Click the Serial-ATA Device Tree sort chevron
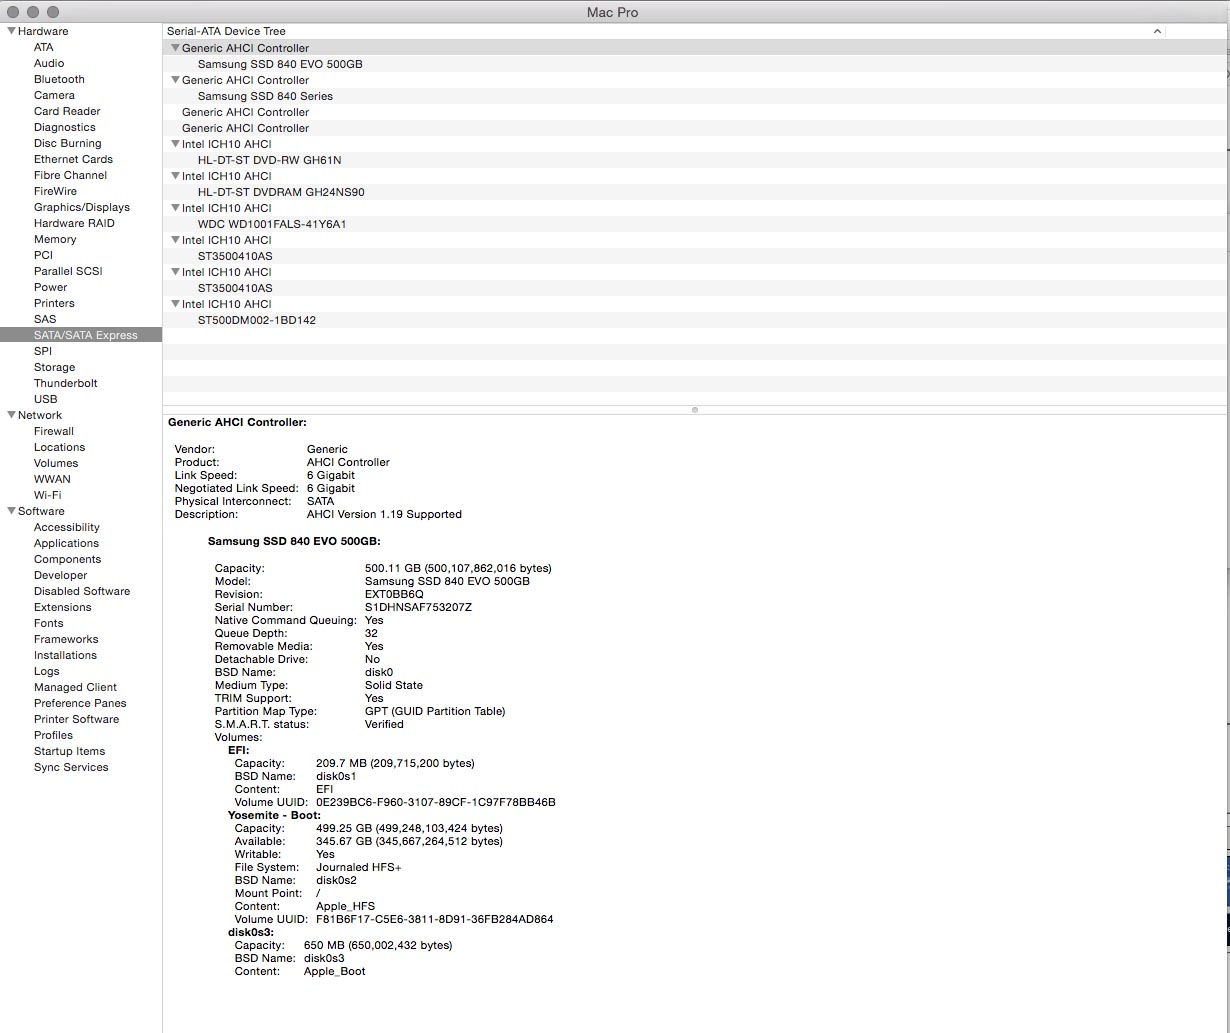The width and height of the screenshot is (1230, 1033). tap(1157, 31)
